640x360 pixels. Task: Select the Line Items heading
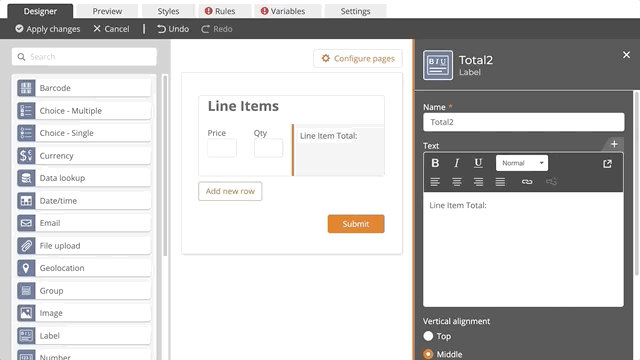243,106
